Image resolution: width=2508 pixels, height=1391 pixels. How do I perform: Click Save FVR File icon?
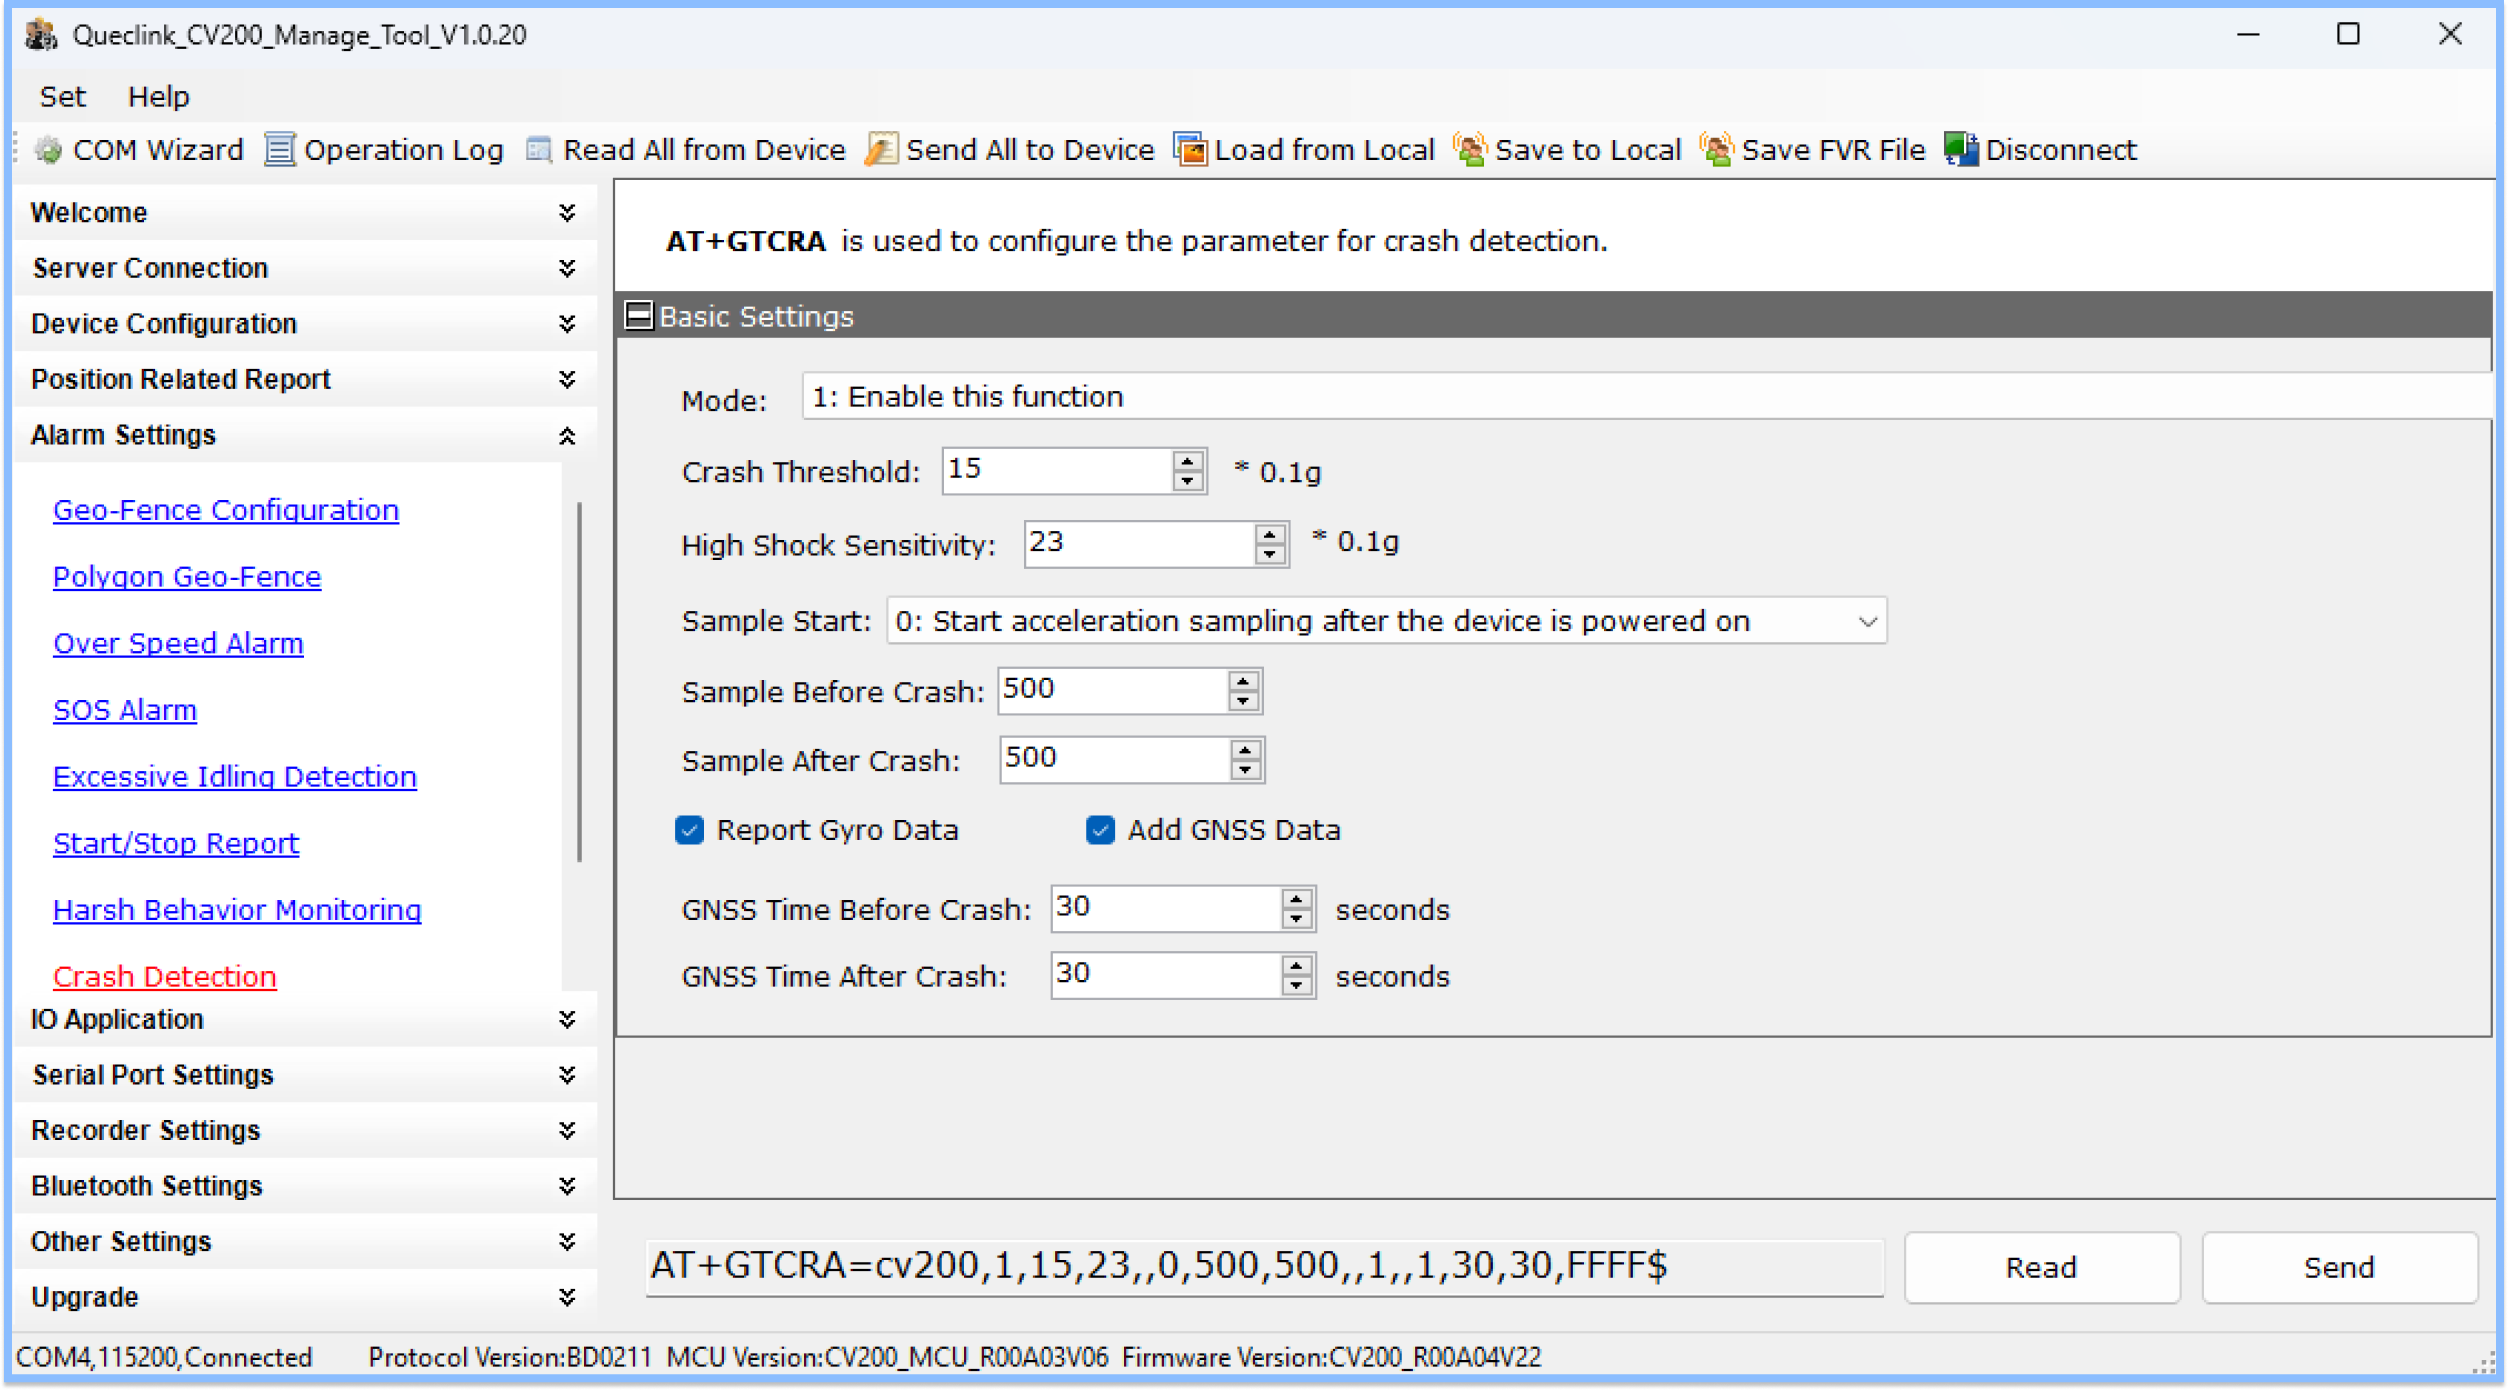(x=1713, y=149)
